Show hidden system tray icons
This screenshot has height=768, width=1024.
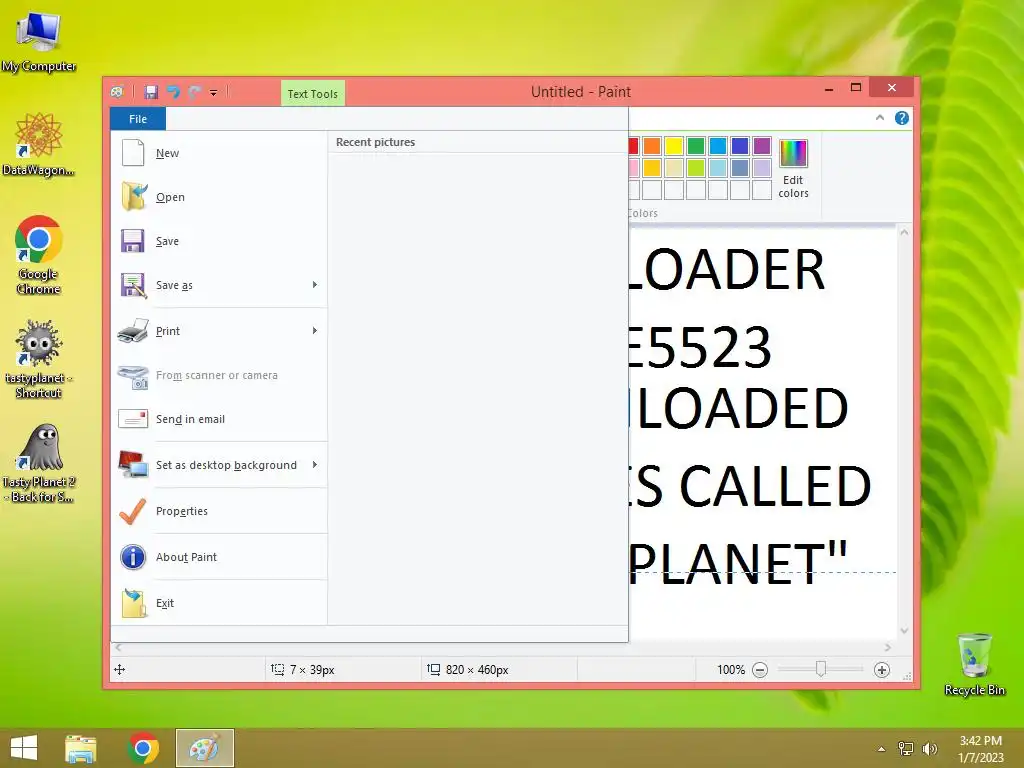click(882, 749)
